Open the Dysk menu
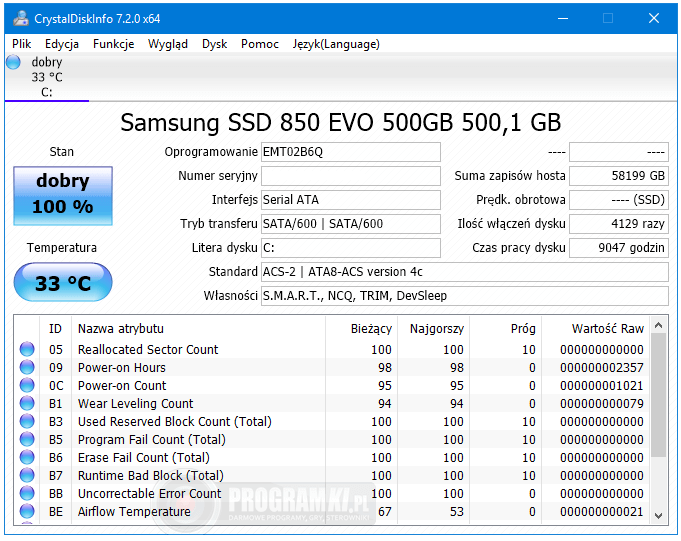This screenshot has height=541, width=681. tap(215, 44)
